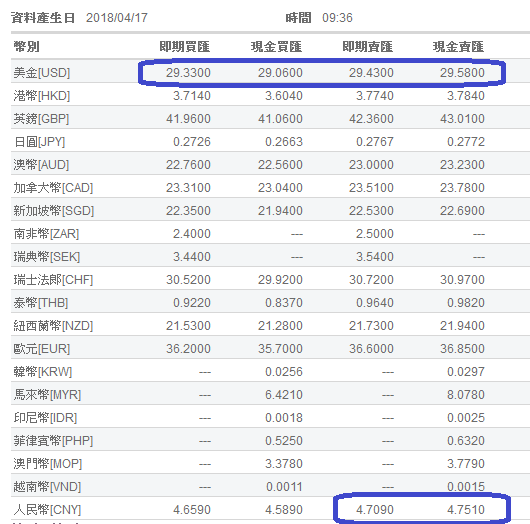Click the 新加坡幣[SGD] currency label
The height and width of the screenshot is (524, 530).
(x=53, y=211)
